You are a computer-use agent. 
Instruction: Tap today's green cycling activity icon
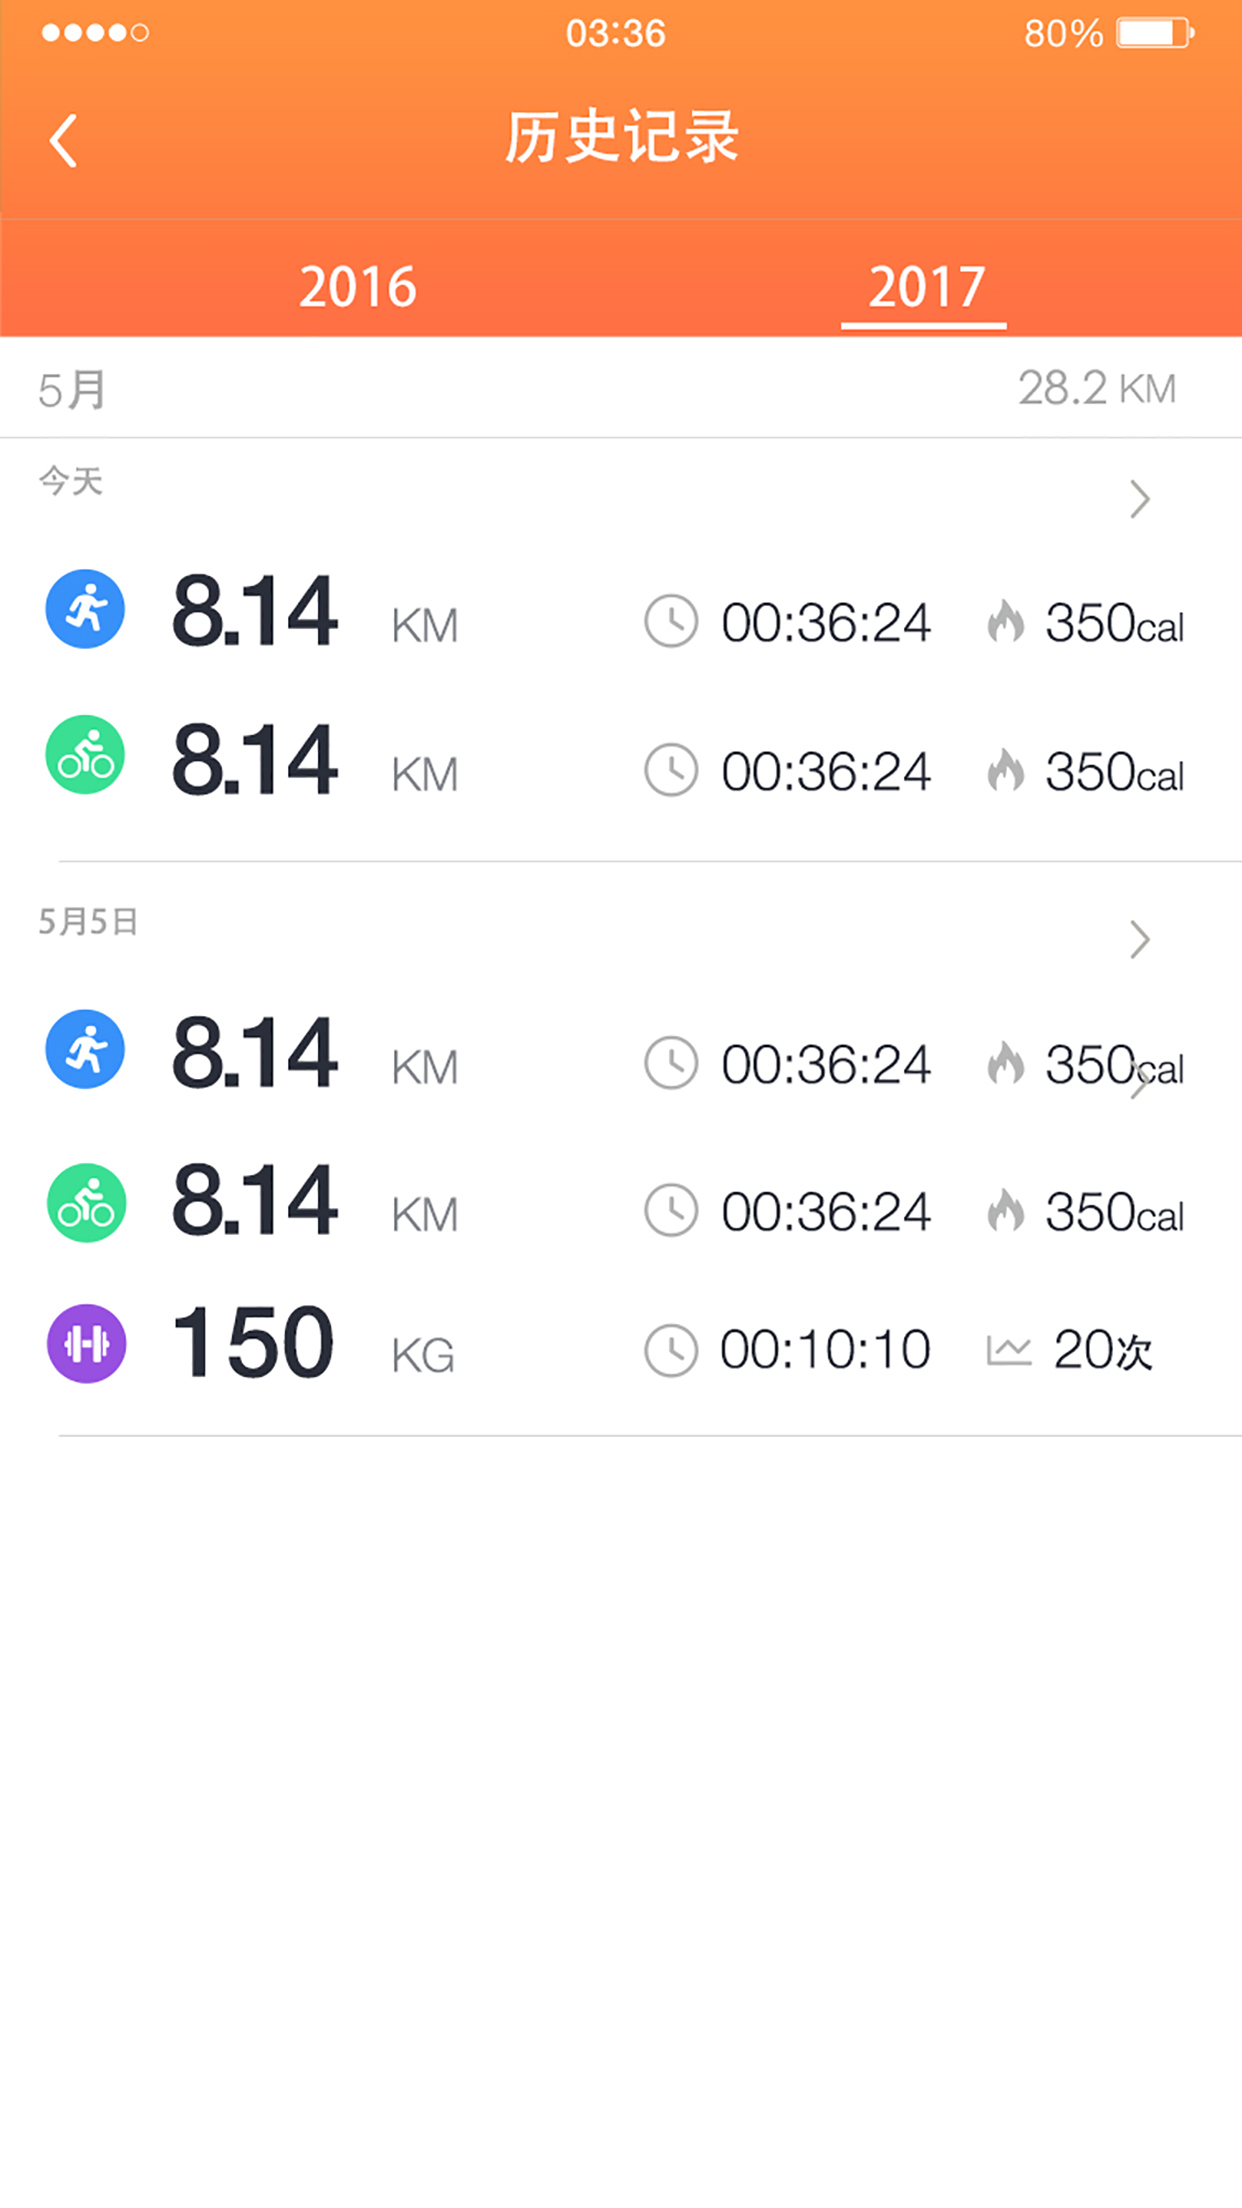click(x=86, y=755)
